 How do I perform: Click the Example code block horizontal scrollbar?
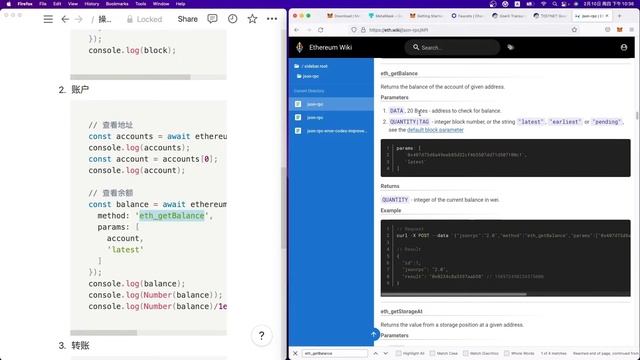pos(454,294)
